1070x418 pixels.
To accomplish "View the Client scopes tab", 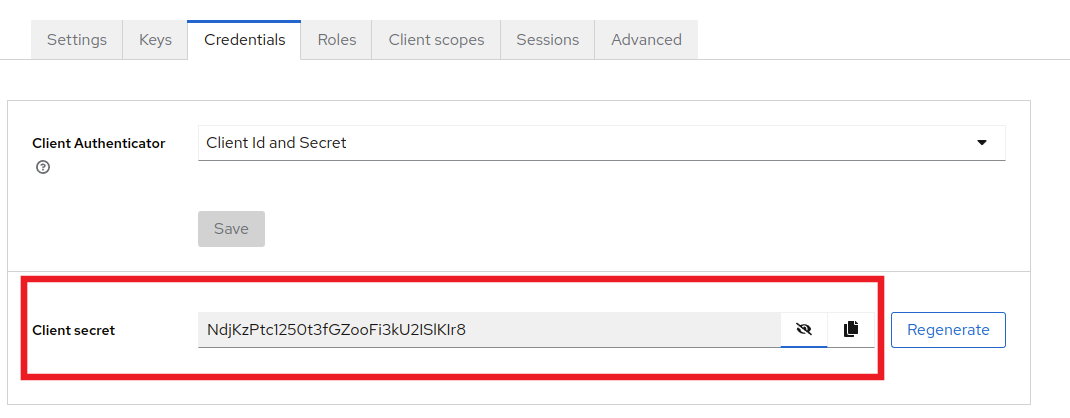I will pyautogui.click(x=436, y=40).
